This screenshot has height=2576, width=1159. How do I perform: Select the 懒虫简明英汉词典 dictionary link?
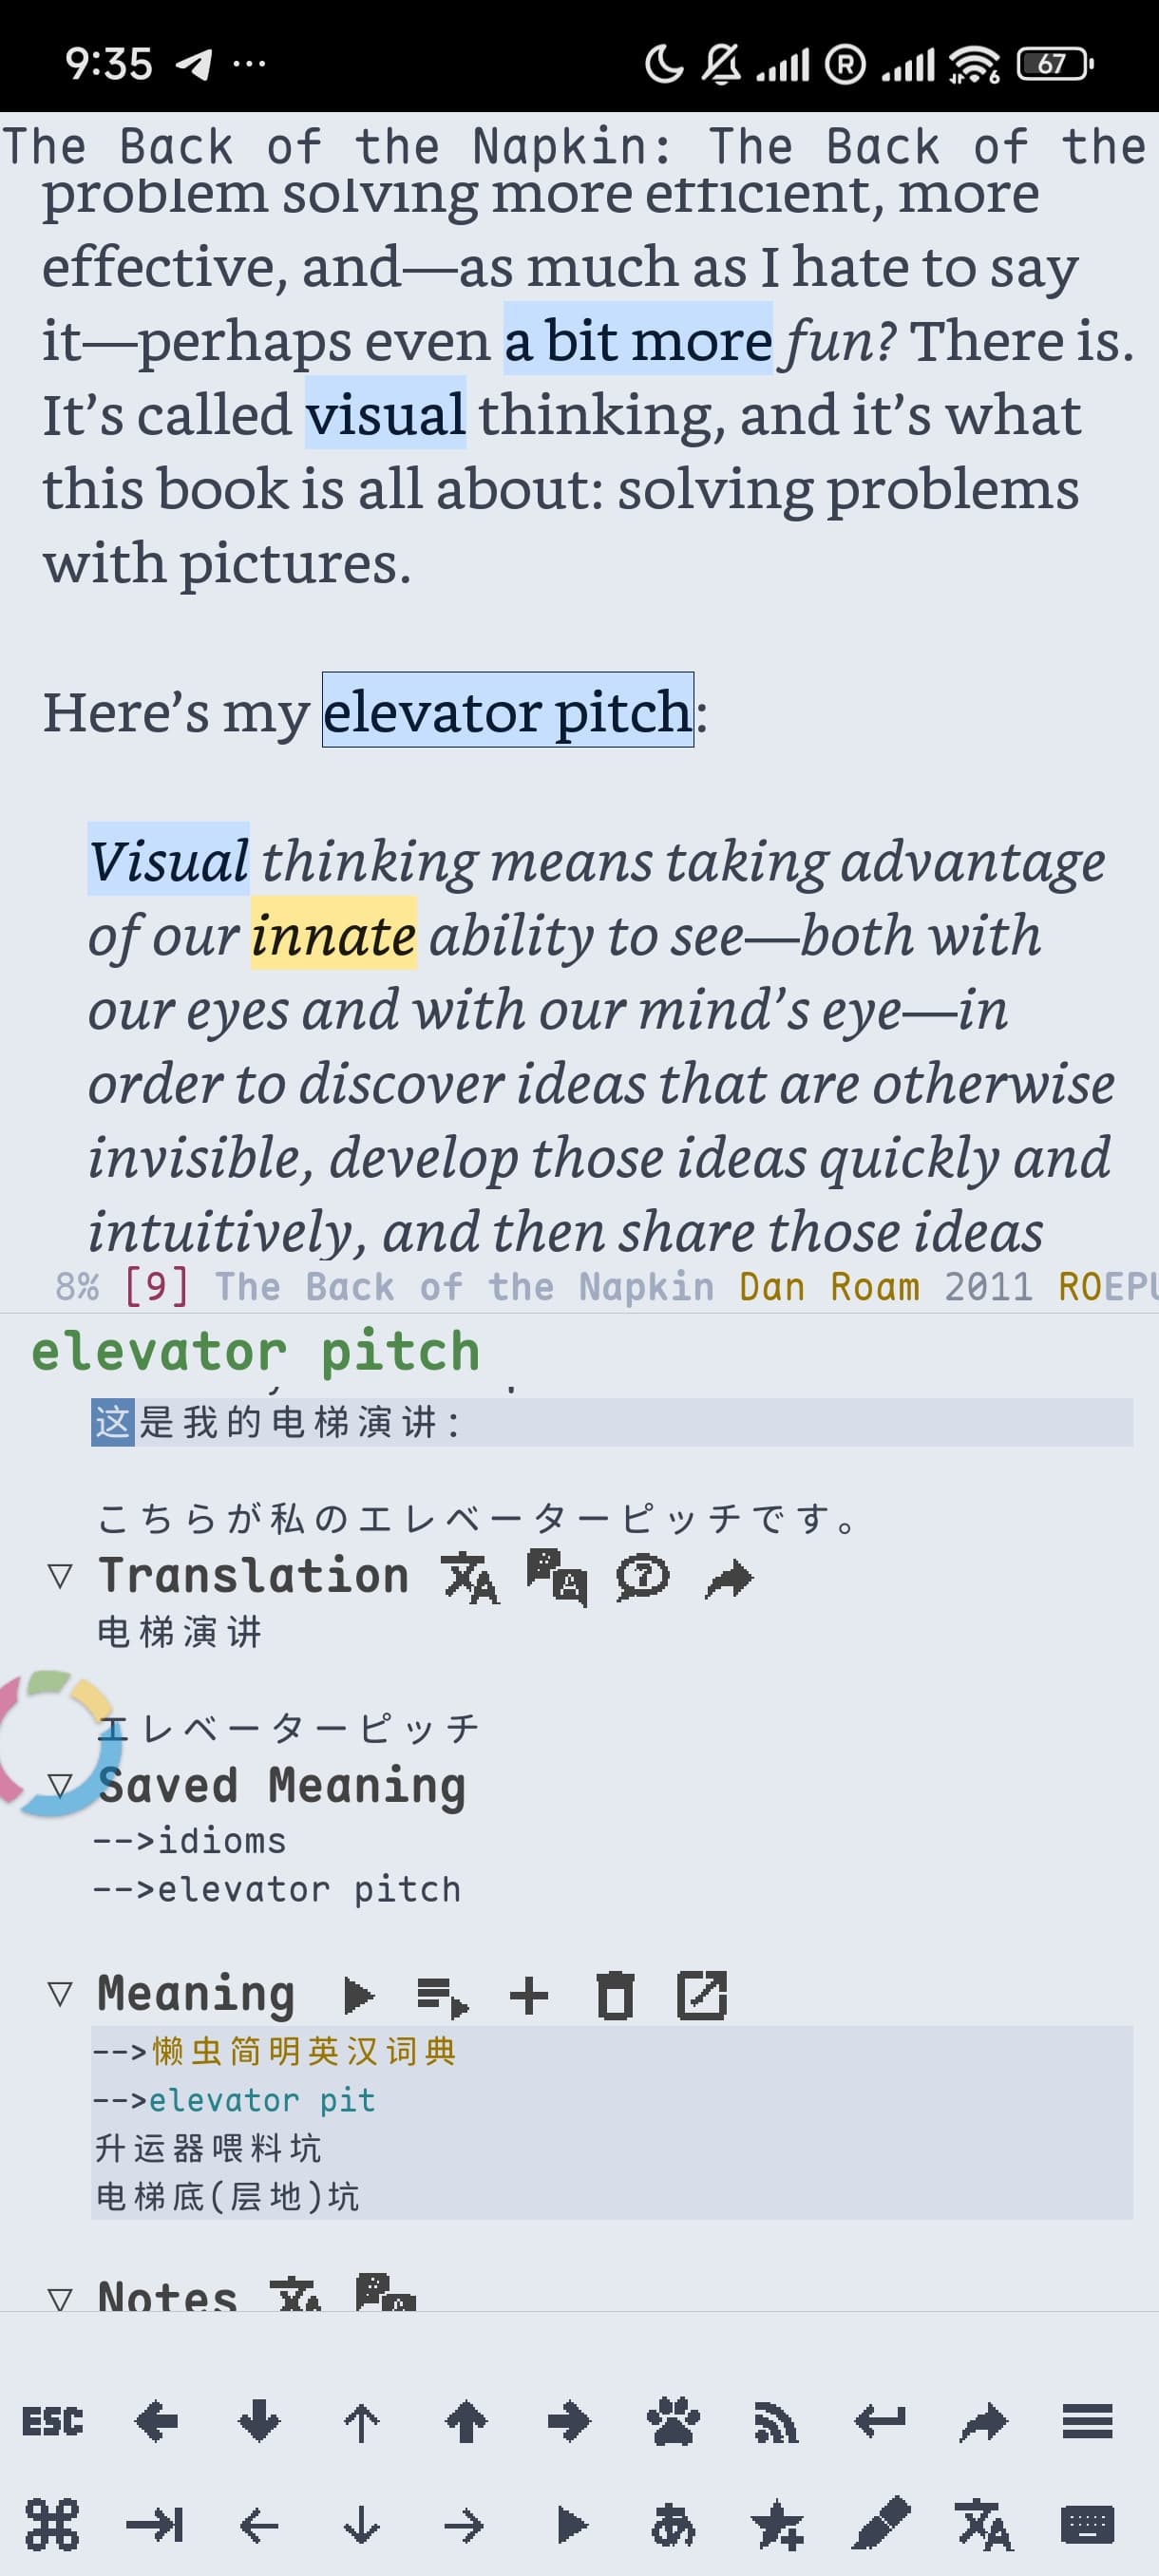pos(304,2052)
